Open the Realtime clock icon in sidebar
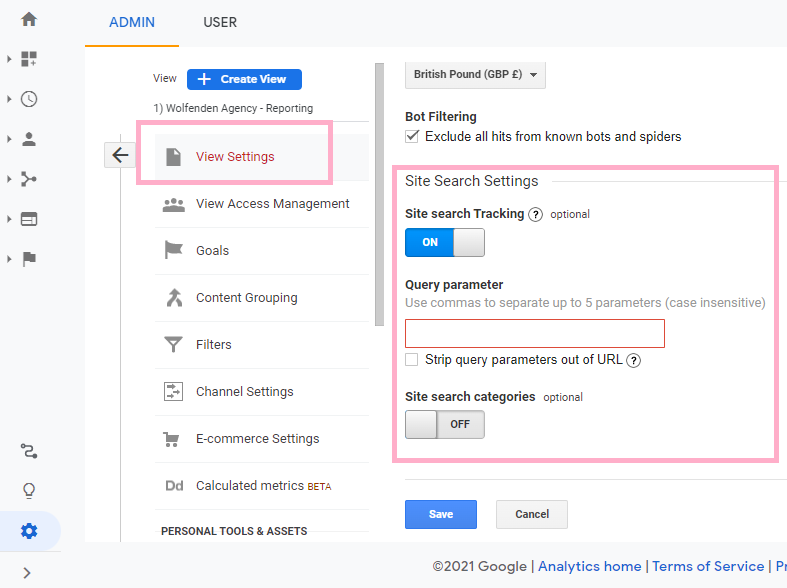 click(29, 99)
